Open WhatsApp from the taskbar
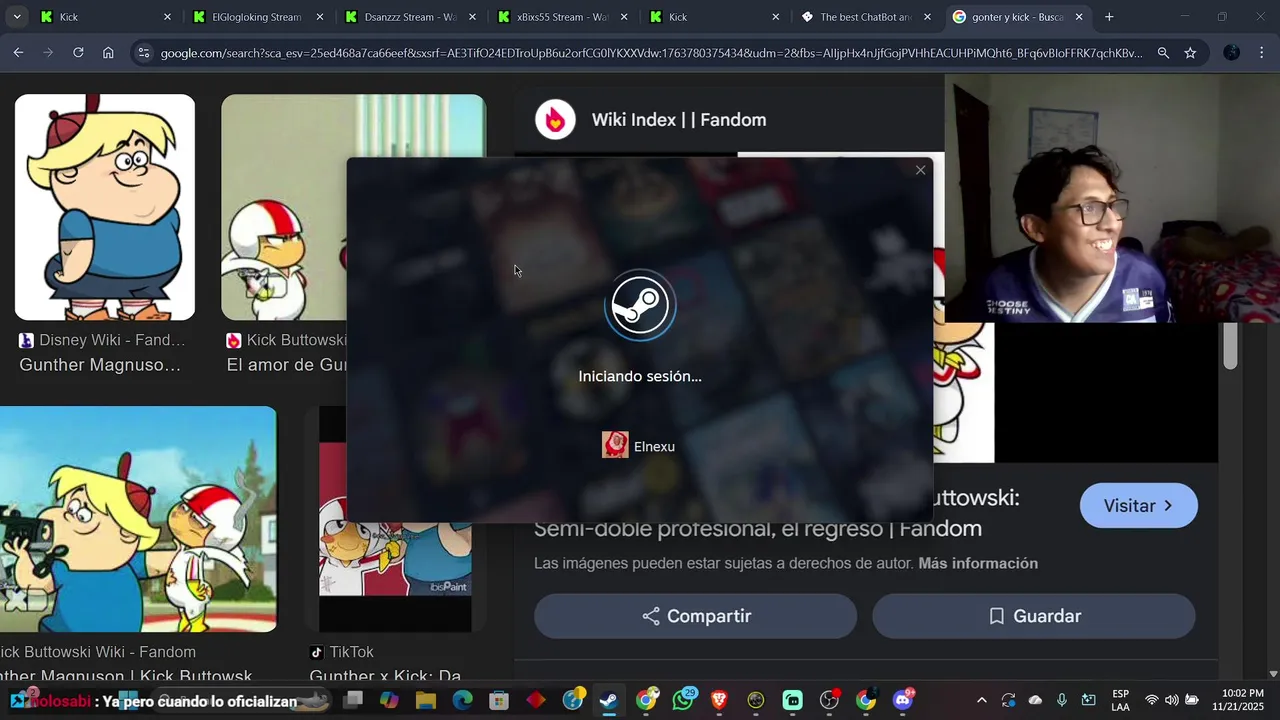 click(x=683, y=700)
